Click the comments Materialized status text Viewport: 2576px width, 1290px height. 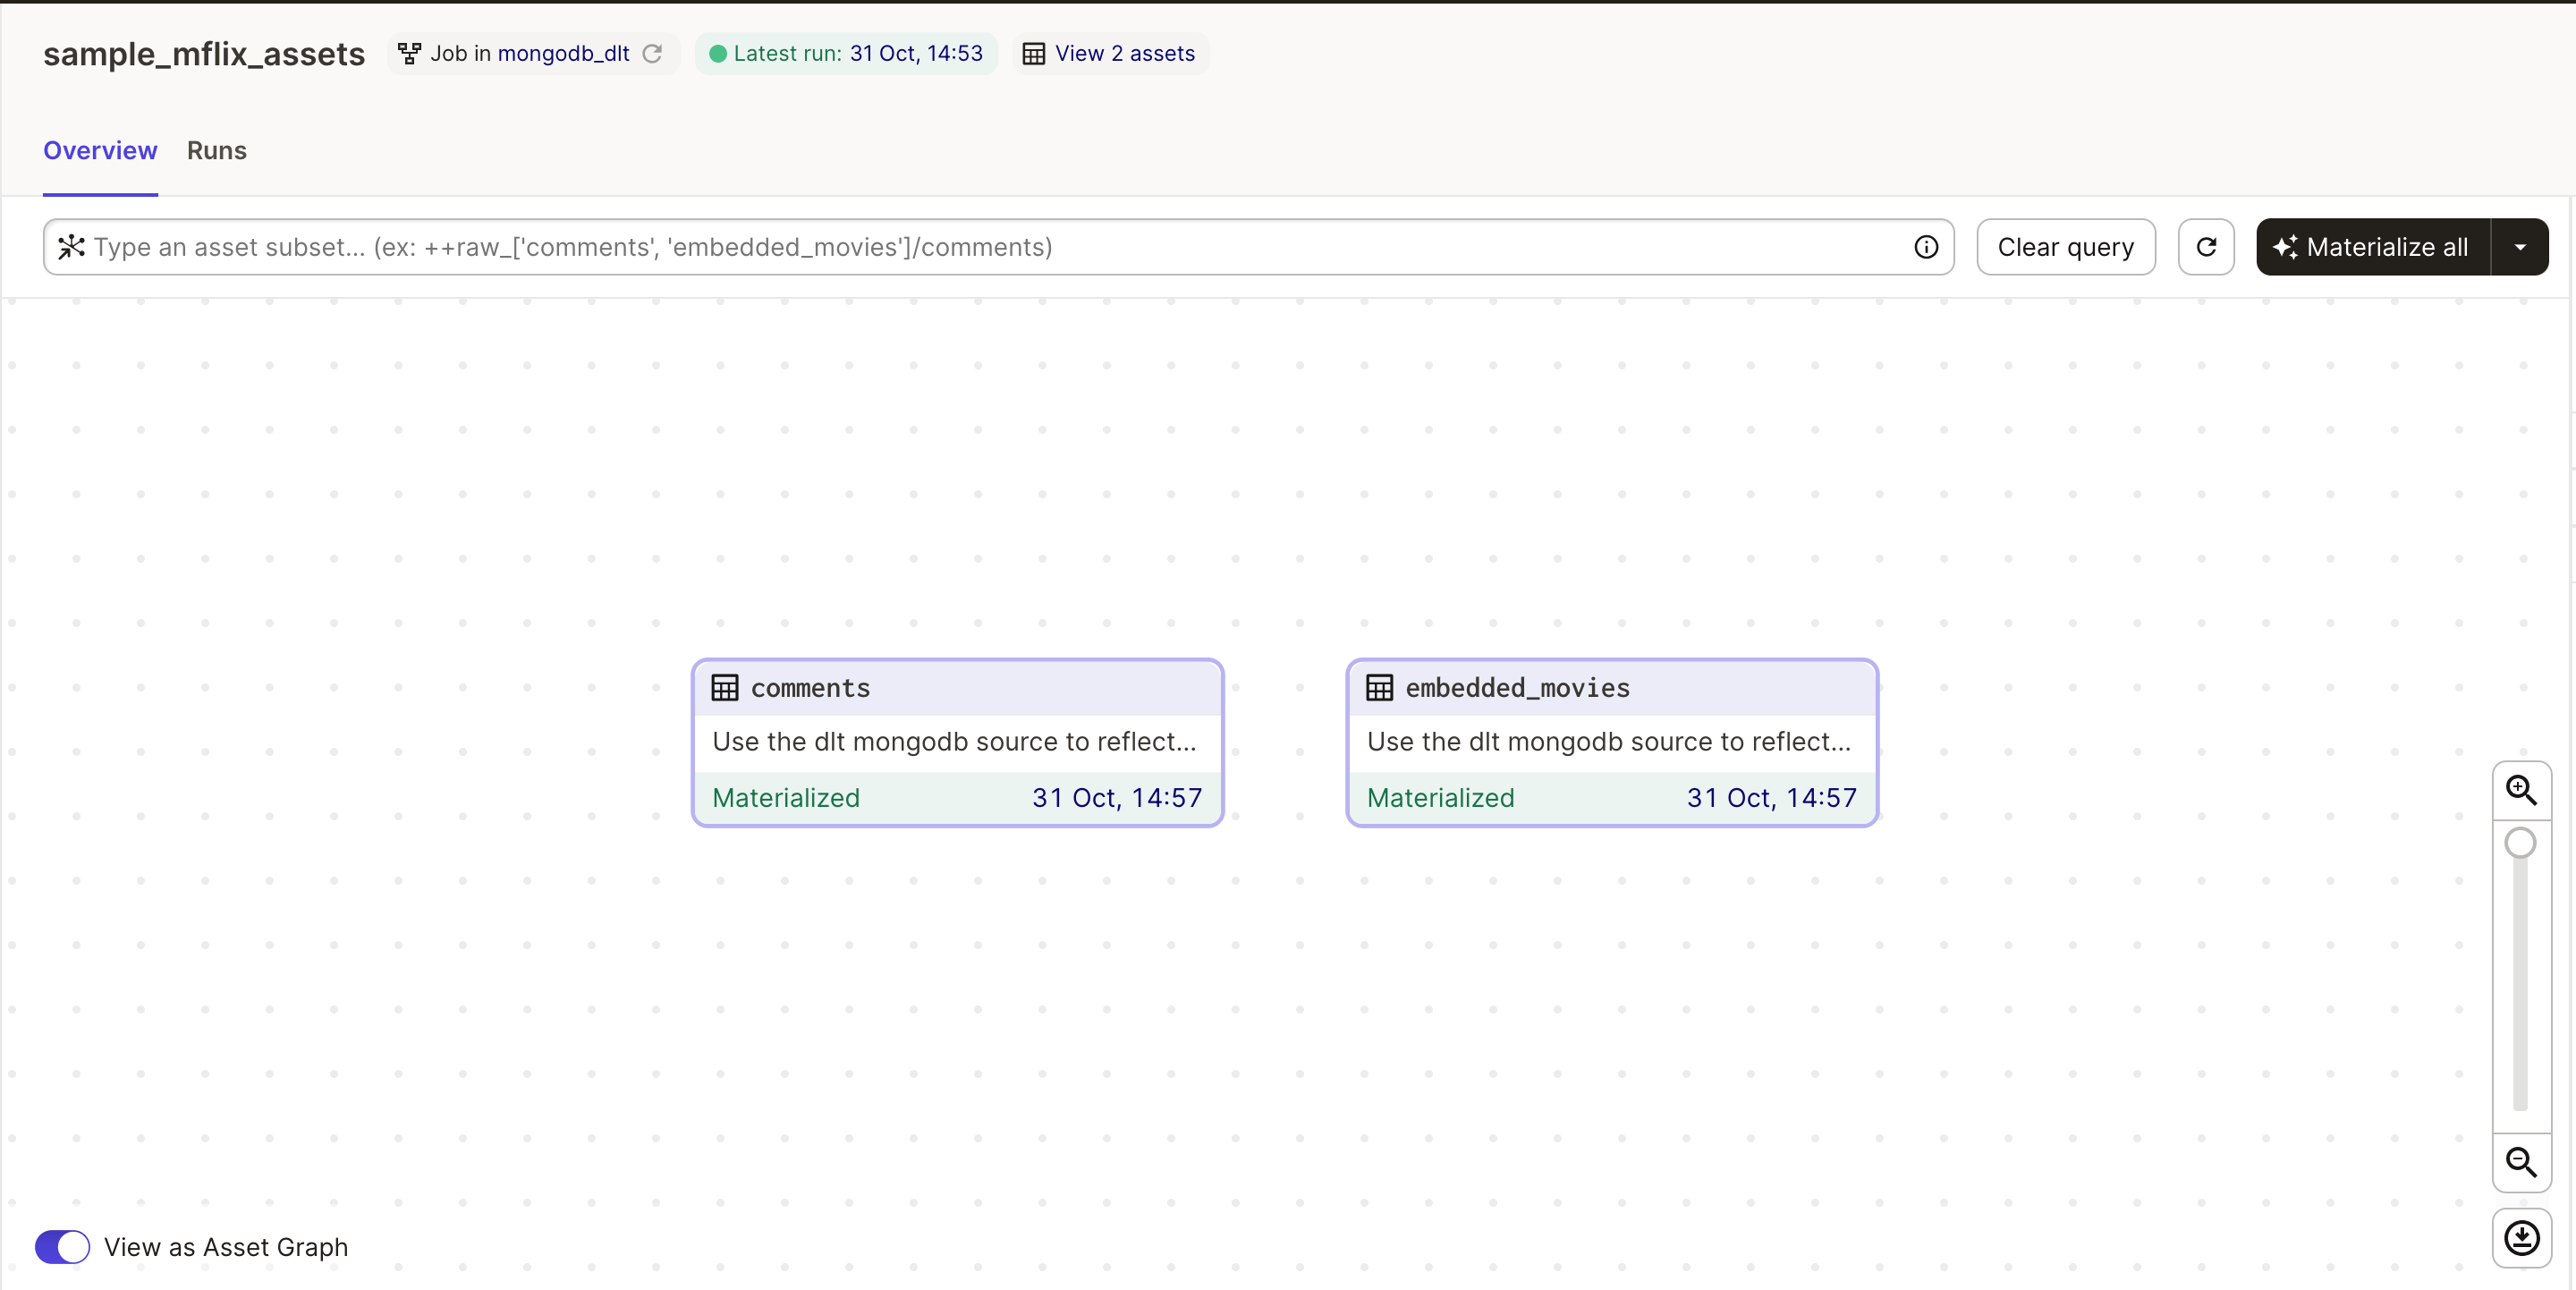point(786,798)
